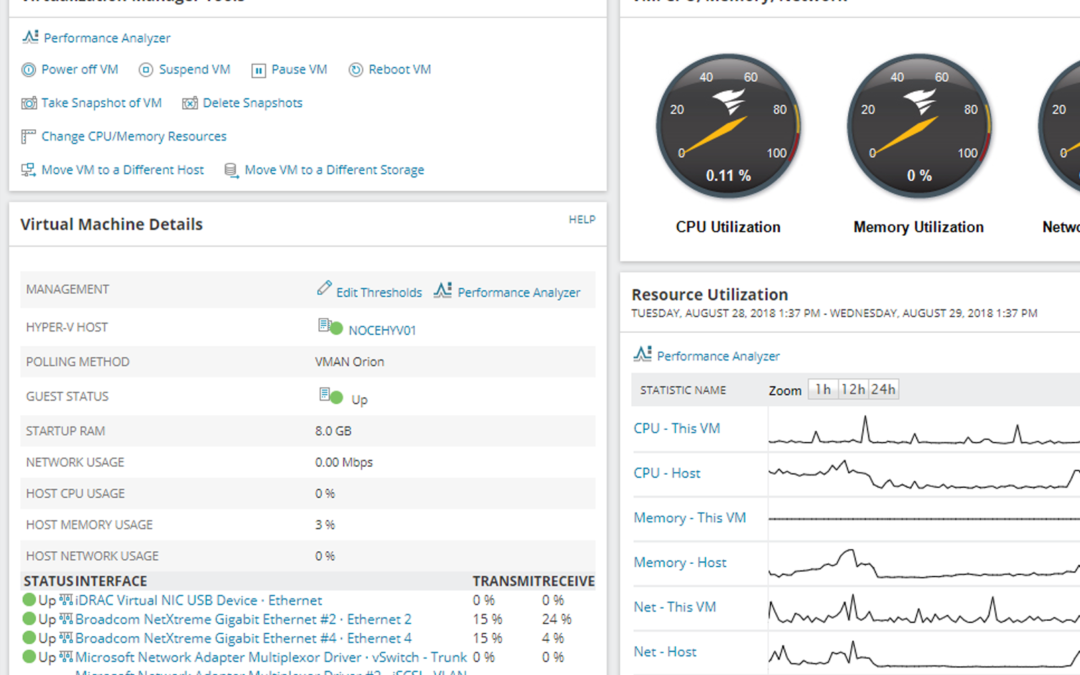Click the Suspend VM icon
The height and width of the screenshot is (675, 1080).
(146, 70)
